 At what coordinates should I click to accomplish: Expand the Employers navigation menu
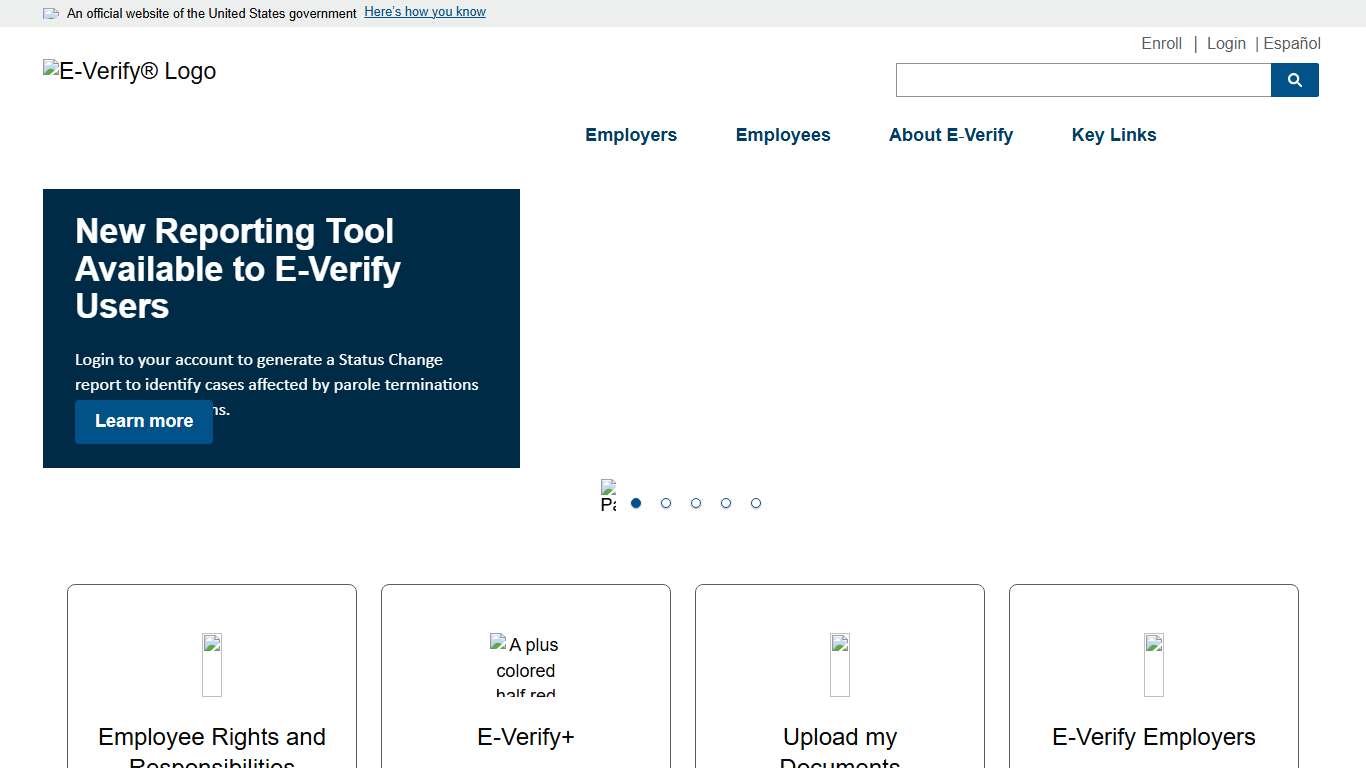point(631,134)
